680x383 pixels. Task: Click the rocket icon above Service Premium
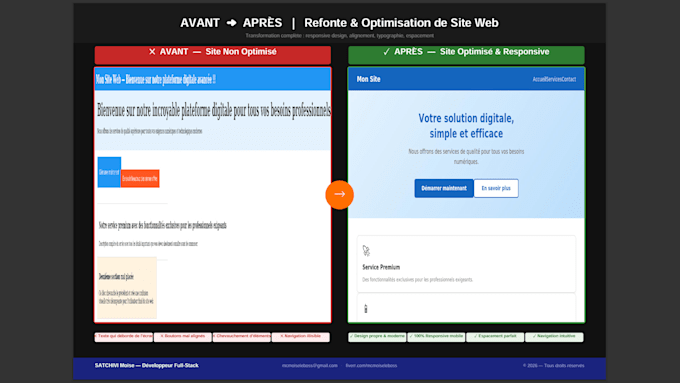coord(366,251)
